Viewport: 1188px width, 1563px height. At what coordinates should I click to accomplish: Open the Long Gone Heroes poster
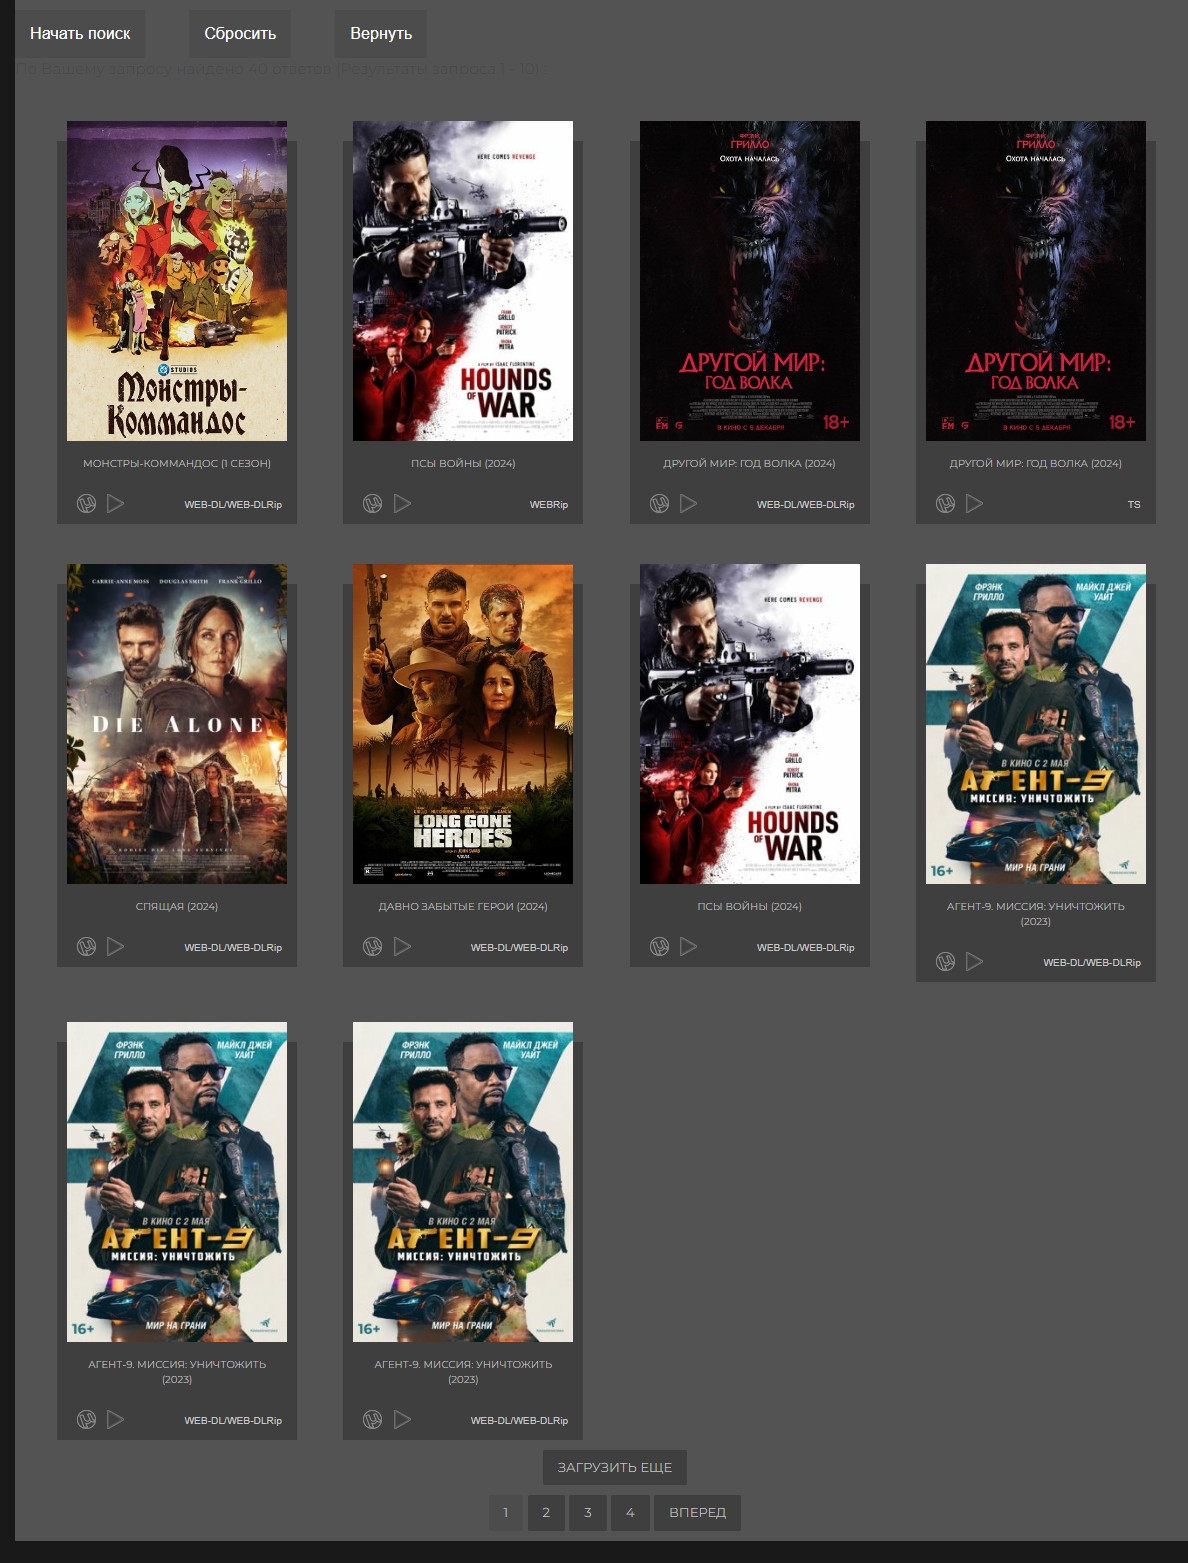point(463,724)
